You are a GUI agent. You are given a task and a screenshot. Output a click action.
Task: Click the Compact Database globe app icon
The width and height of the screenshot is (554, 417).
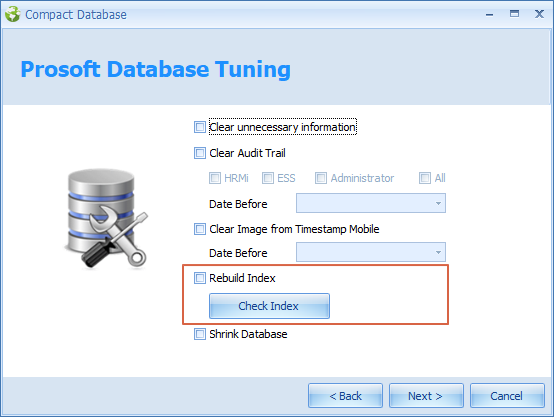13,14
